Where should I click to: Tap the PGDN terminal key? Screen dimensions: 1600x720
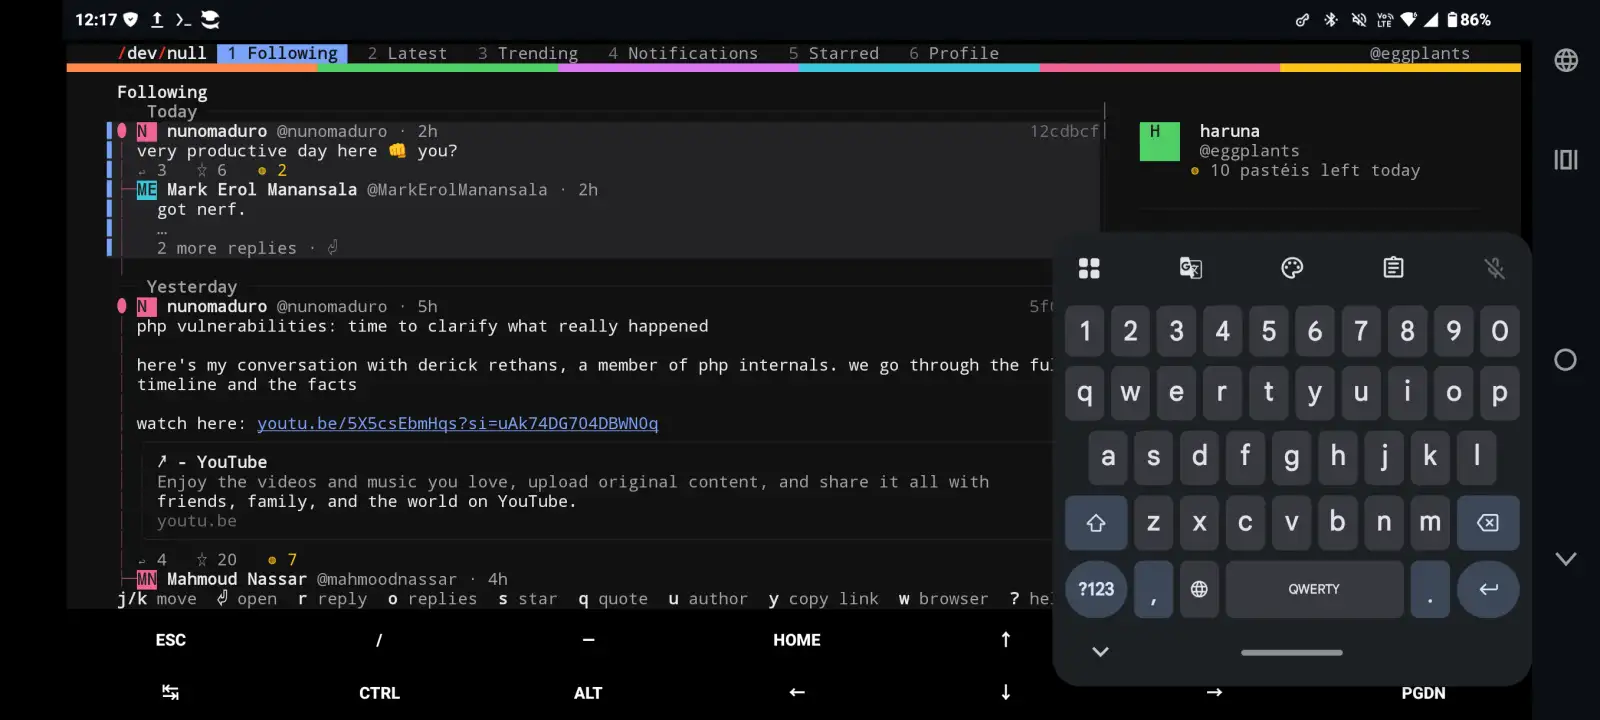1423,693
